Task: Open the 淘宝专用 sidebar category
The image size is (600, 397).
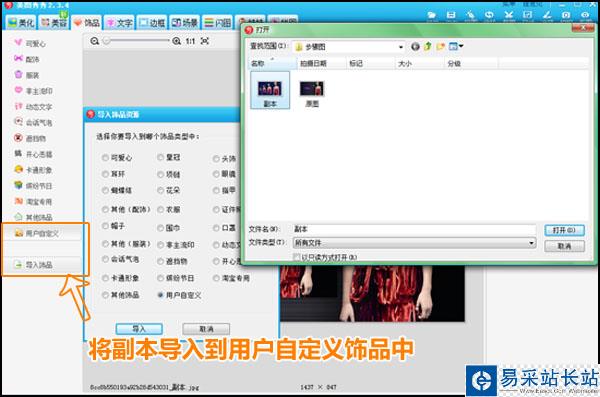Action: (33, 201)
